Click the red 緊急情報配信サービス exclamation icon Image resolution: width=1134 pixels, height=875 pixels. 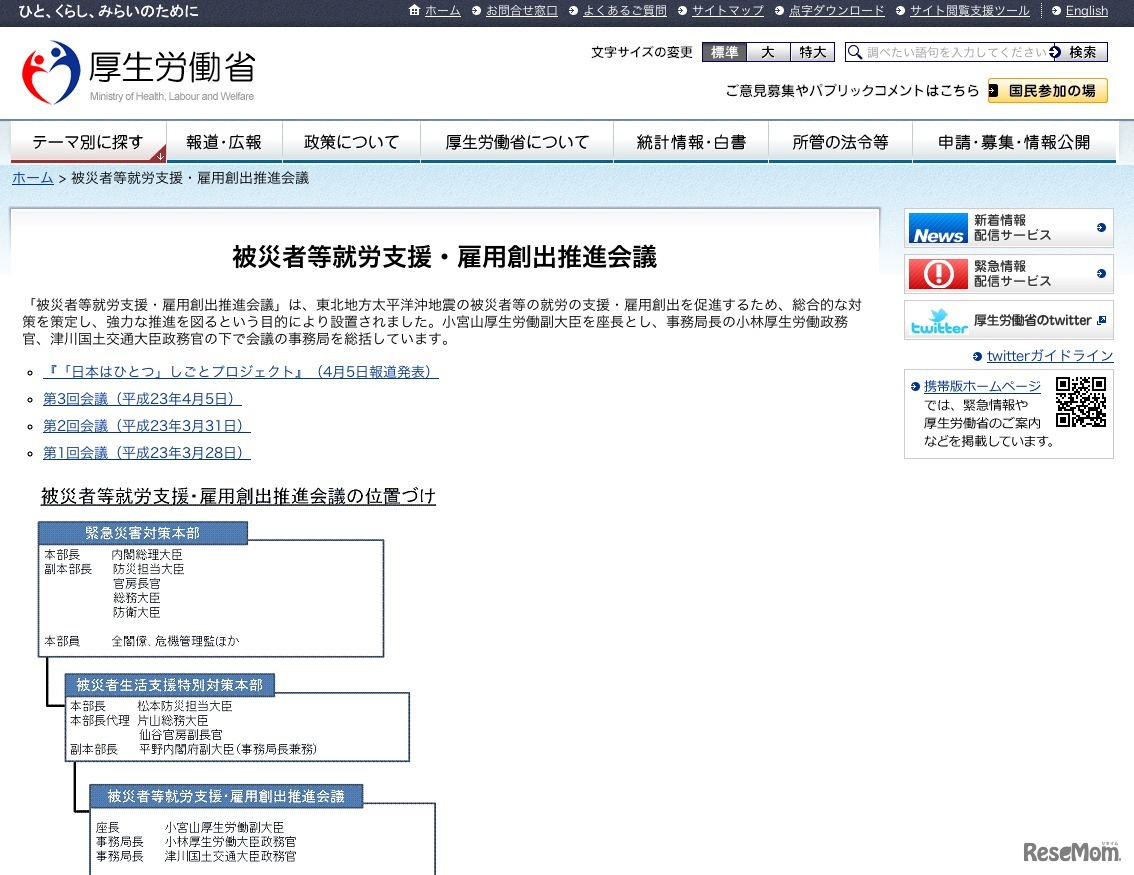coord(936,273)
